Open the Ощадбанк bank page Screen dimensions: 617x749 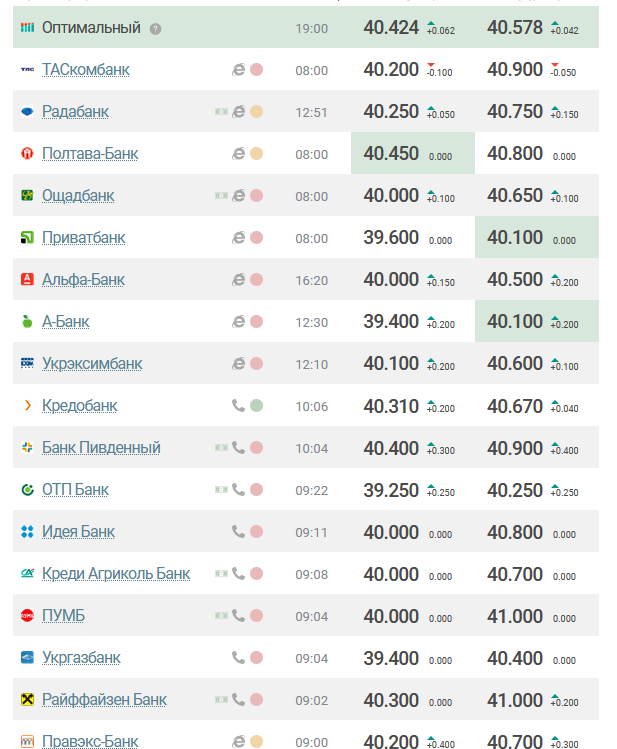(78, 196)
